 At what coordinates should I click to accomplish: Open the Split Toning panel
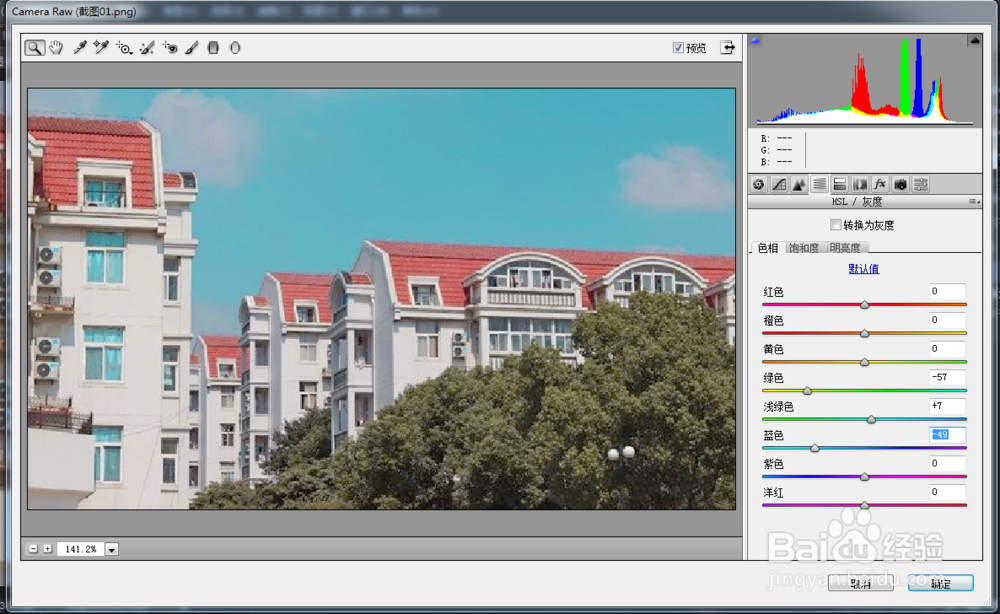coord(840,184)
